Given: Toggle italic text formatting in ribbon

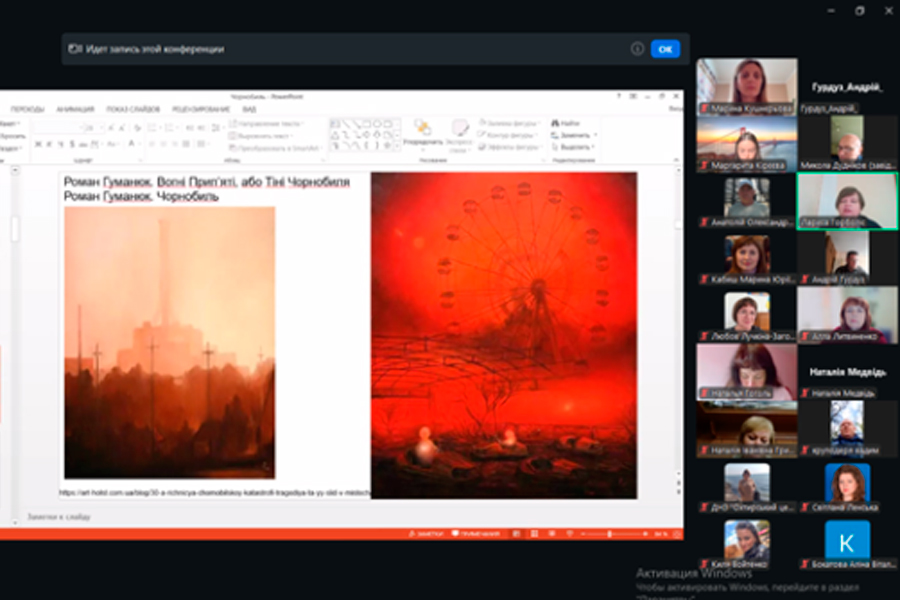Looking at the screenshot, I should pos(48,144).
